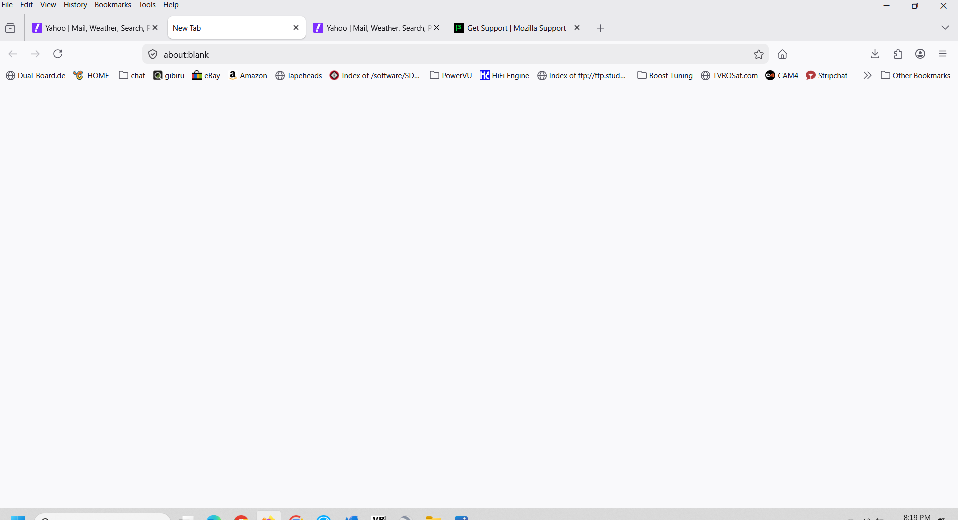The height and width of the screenshot is (520, 958).
Task: Open the Tapeheads bookmark
Action: 298,75
